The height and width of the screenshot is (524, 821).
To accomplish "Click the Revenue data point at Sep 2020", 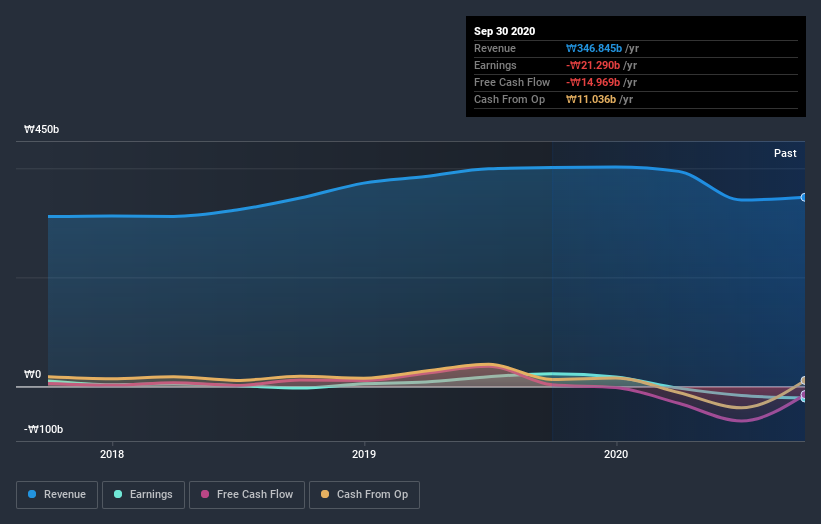I will pyautogui.click(x=804, y=197).
